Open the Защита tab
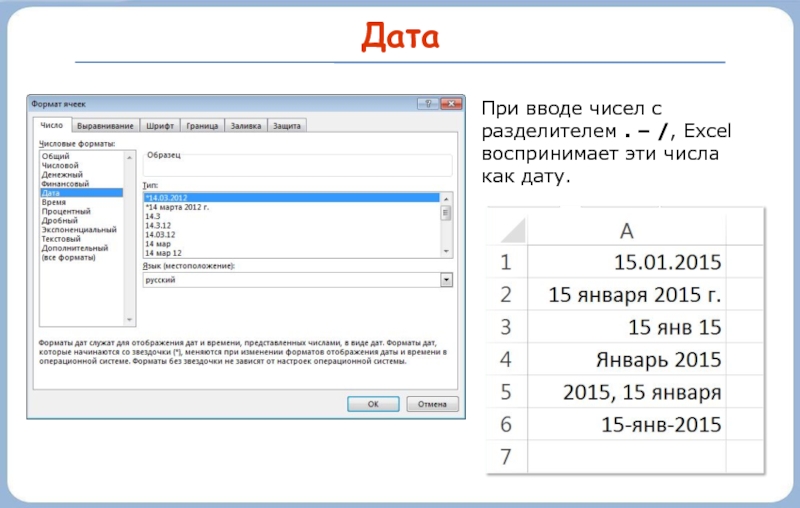 click(x=288, y=126)
